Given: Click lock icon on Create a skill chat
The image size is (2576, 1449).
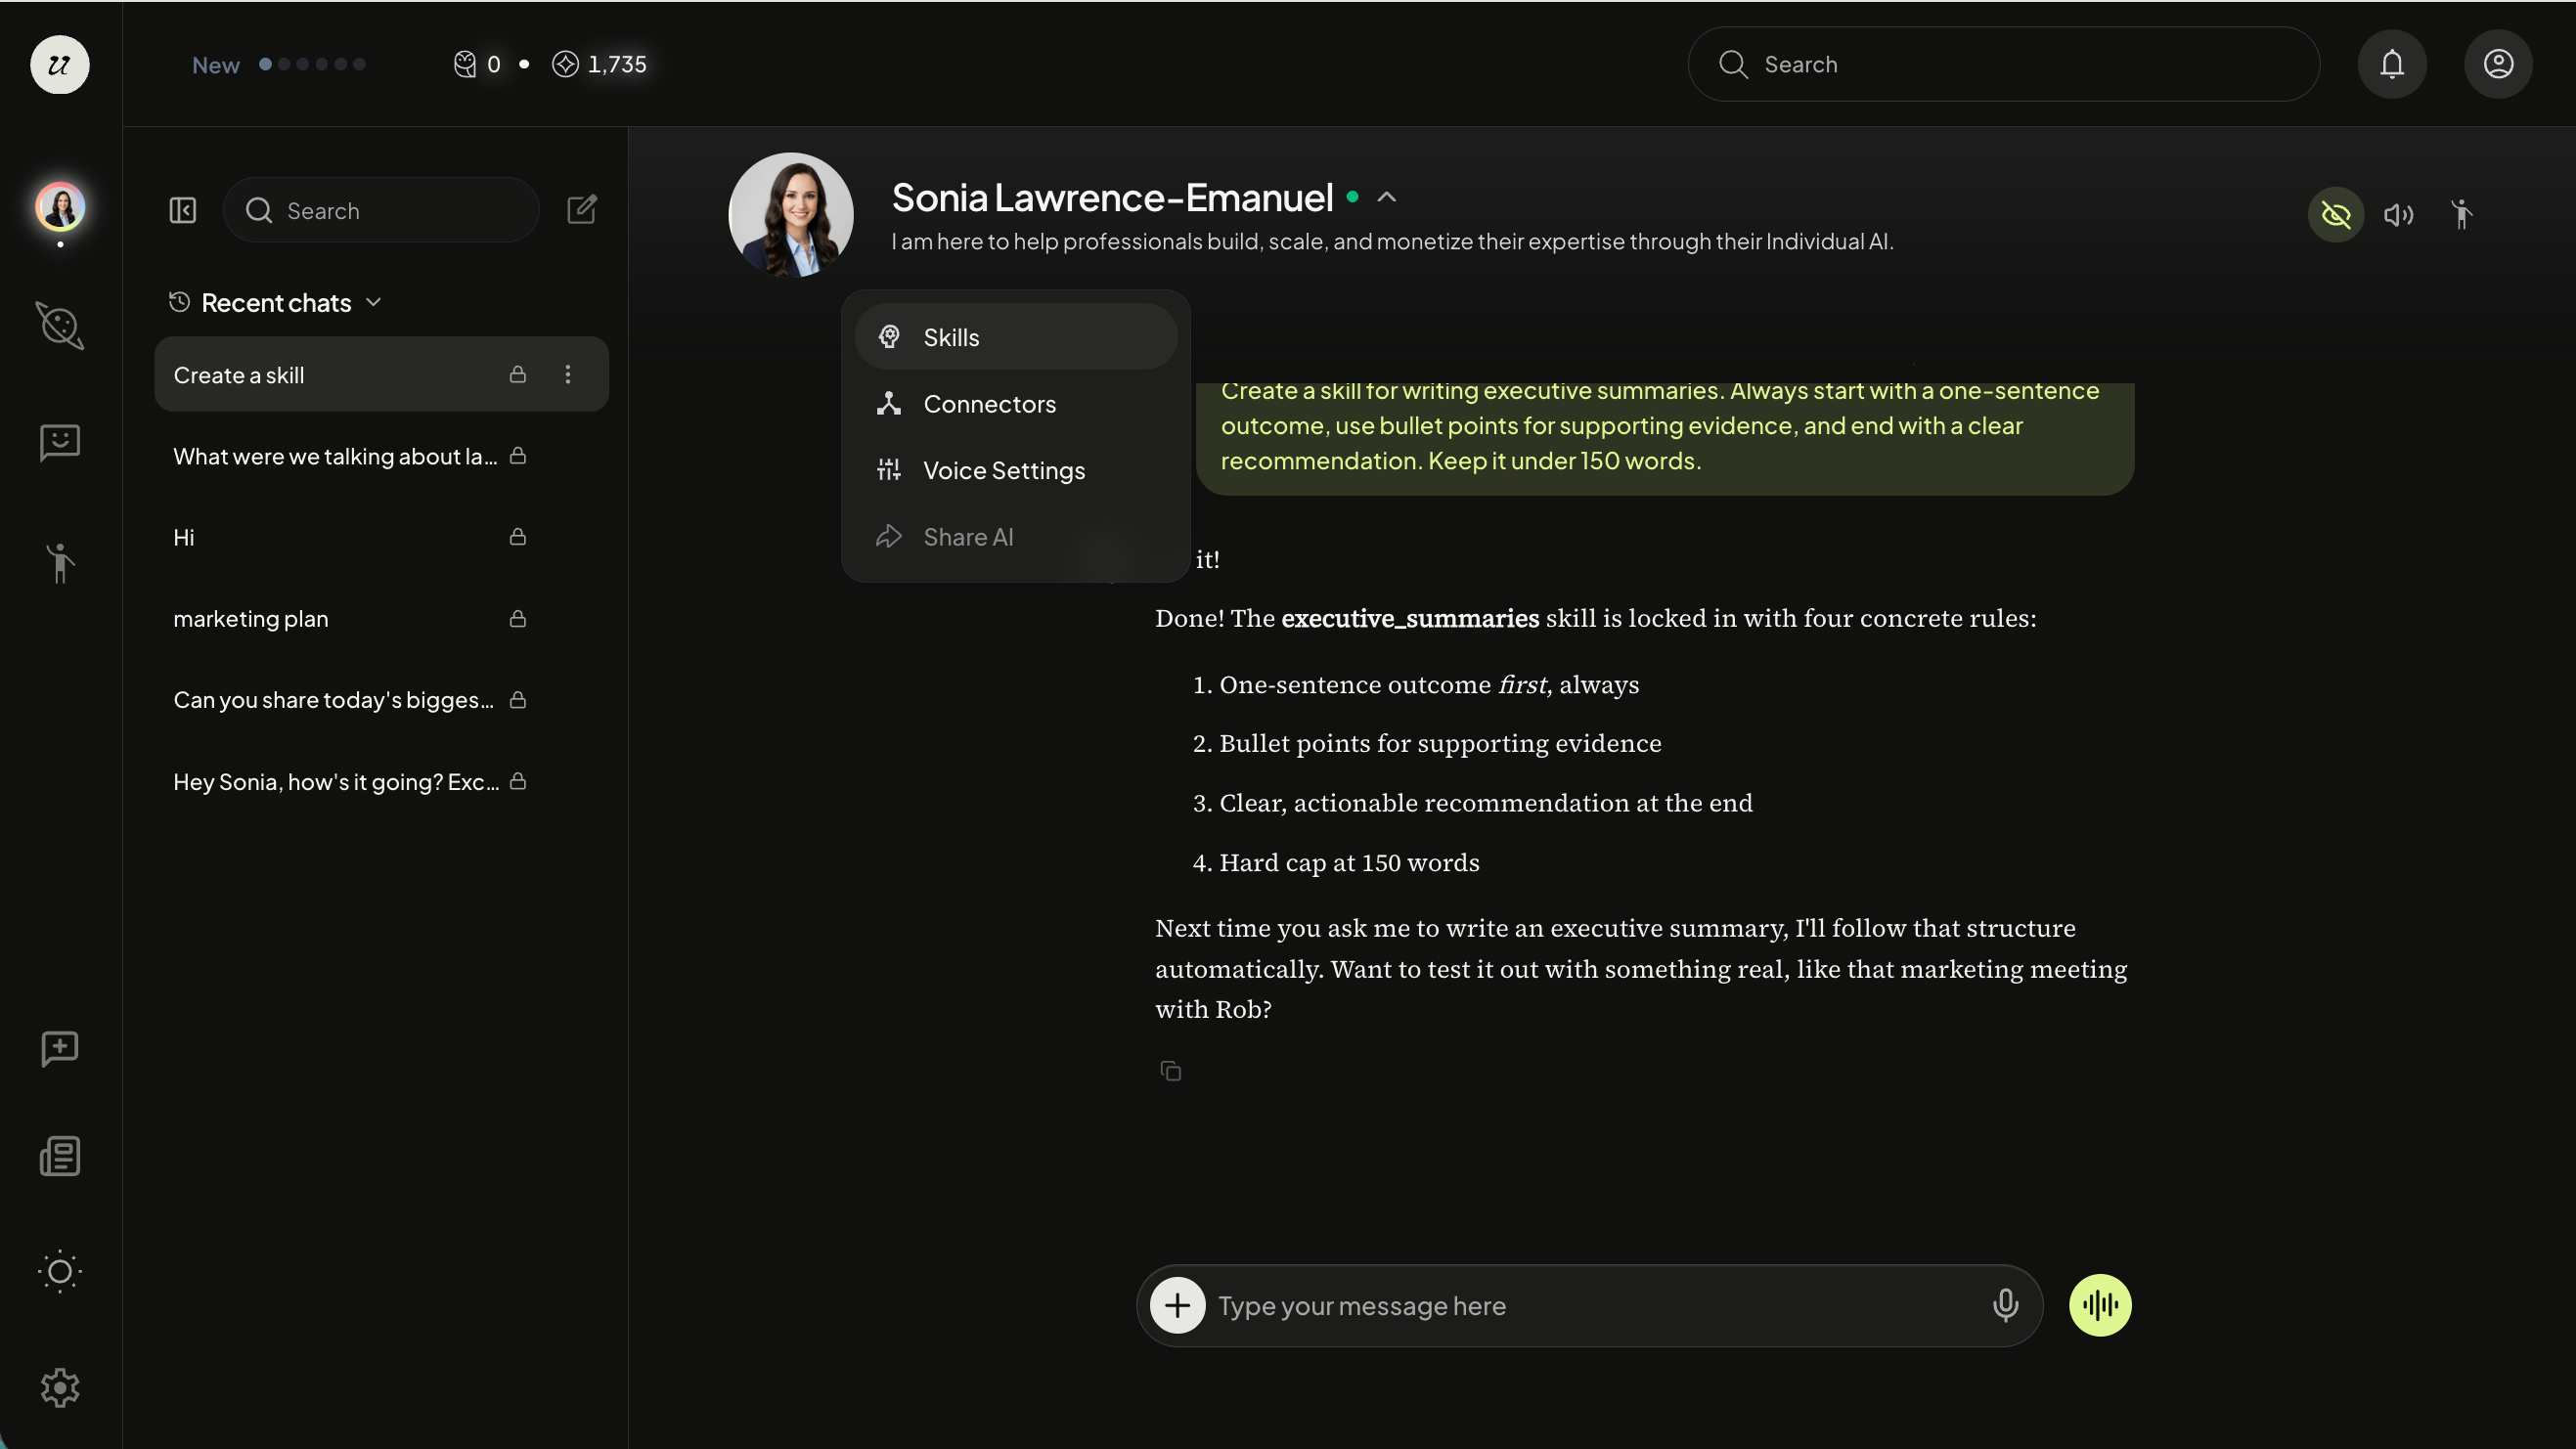Looking at the screenshot, I should pyautogui.click(x=518, y=374).
